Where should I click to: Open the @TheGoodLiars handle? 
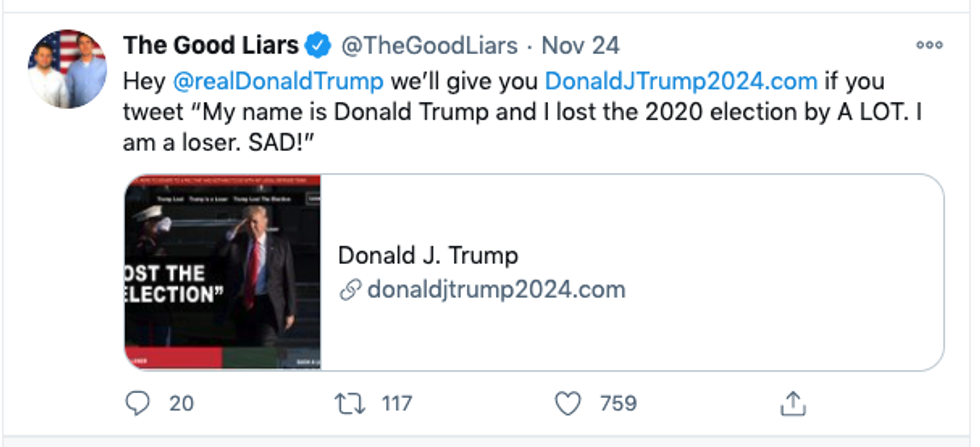430,45
